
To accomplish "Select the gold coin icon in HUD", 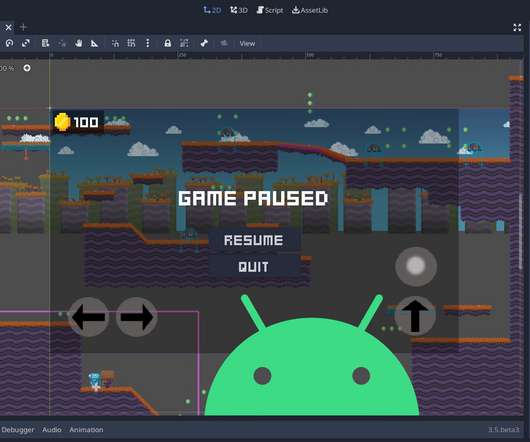I will [x=62, y=122].
